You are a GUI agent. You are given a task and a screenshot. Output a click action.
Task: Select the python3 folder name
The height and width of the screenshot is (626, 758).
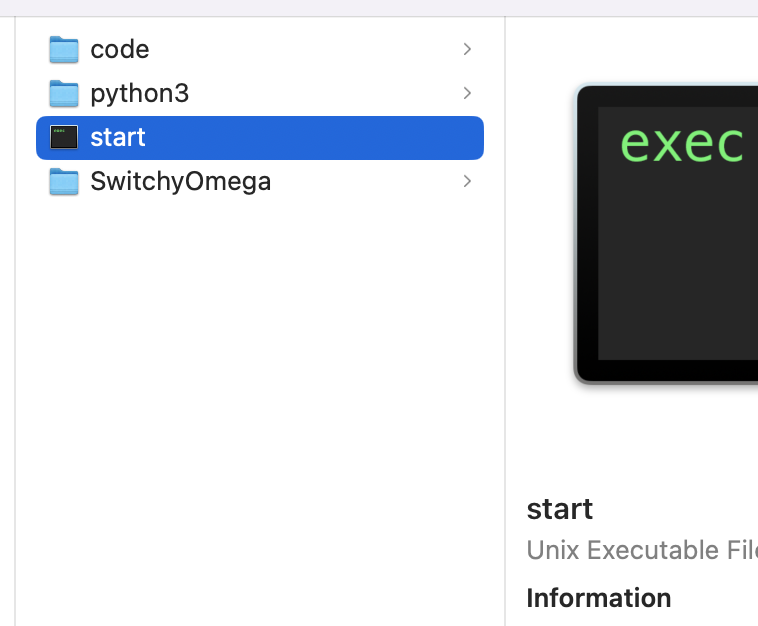[x=140, y=94]
